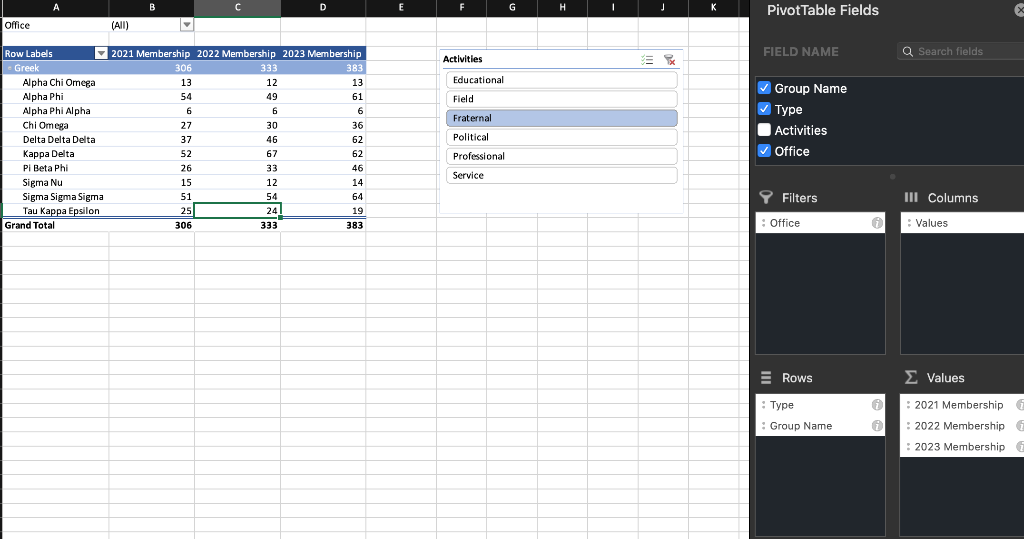Select the Values item in Columns area
Screen dimensions: 1024x539
(x=962, y=223)
